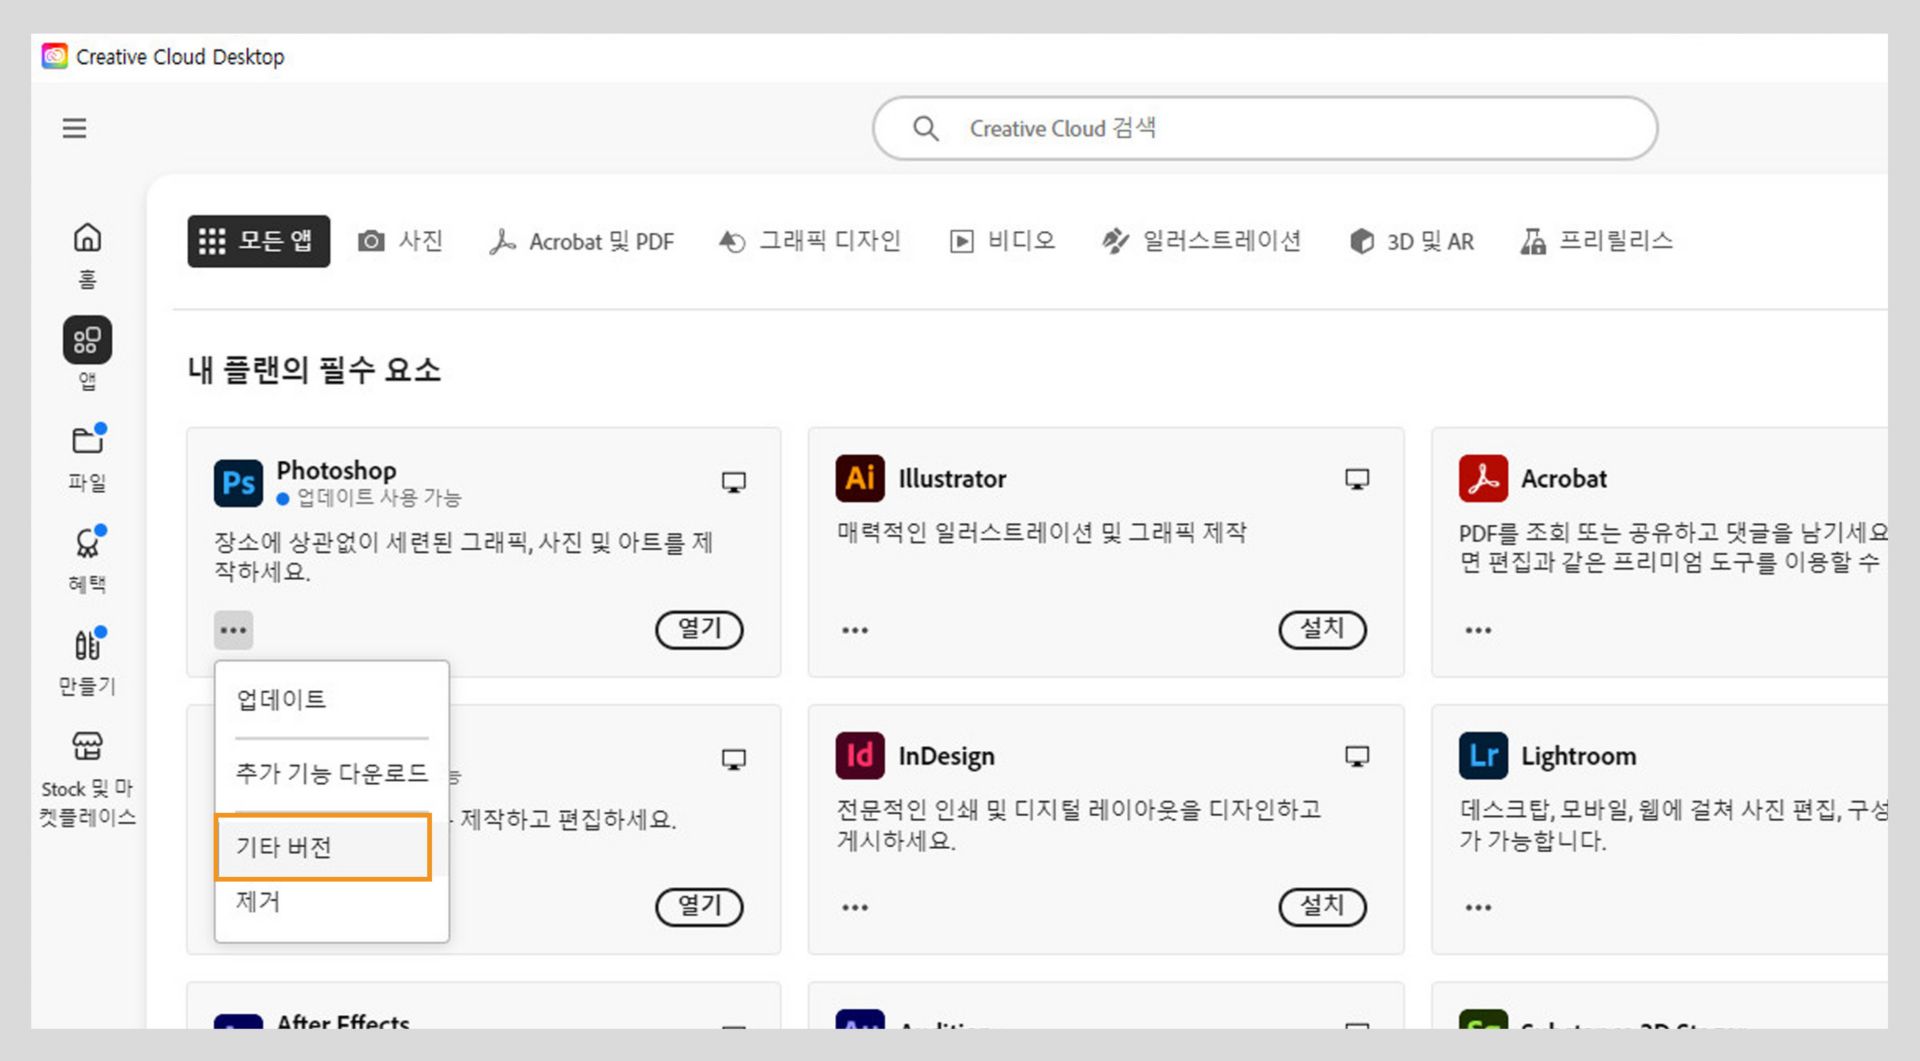
Task: Click 설치 to install Illustrator
Action: 1322,629
